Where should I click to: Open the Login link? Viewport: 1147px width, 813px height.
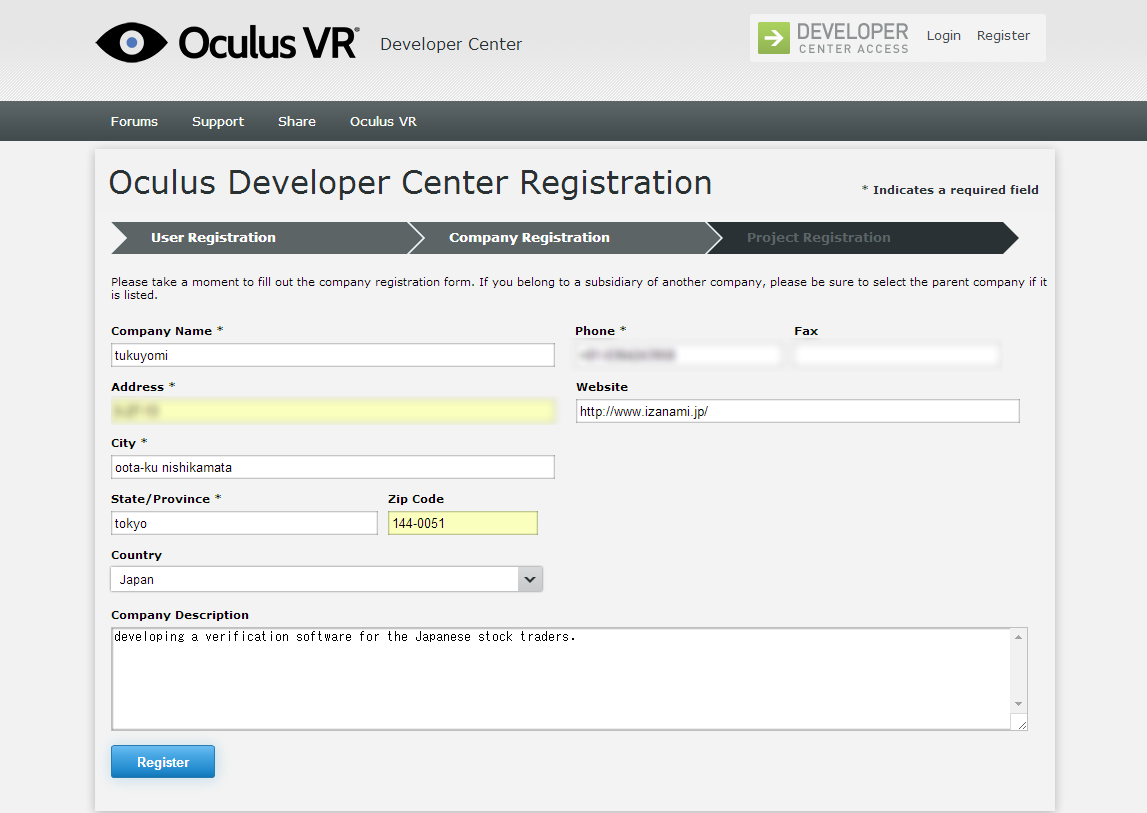click(943, 35)
